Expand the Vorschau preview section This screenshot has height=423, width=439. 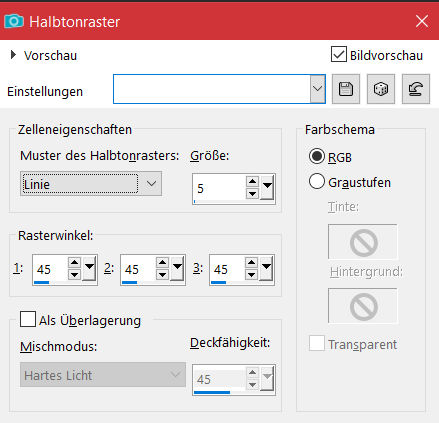point(13,55)
